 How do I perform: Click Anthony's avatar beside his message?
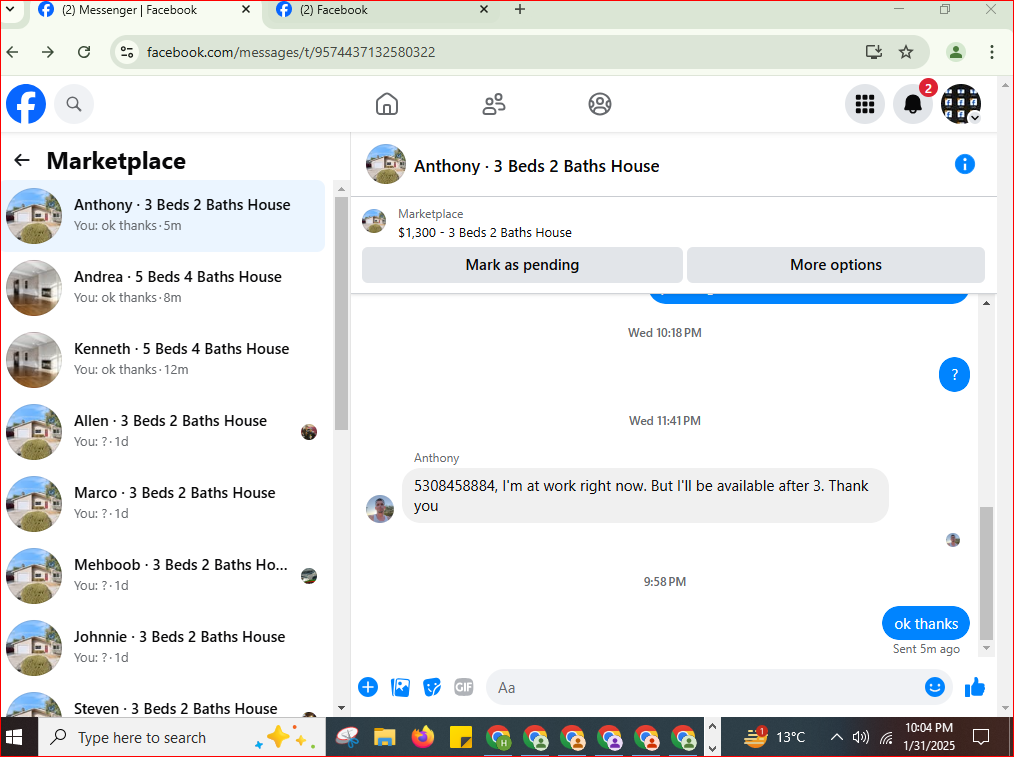click(380, 509)
